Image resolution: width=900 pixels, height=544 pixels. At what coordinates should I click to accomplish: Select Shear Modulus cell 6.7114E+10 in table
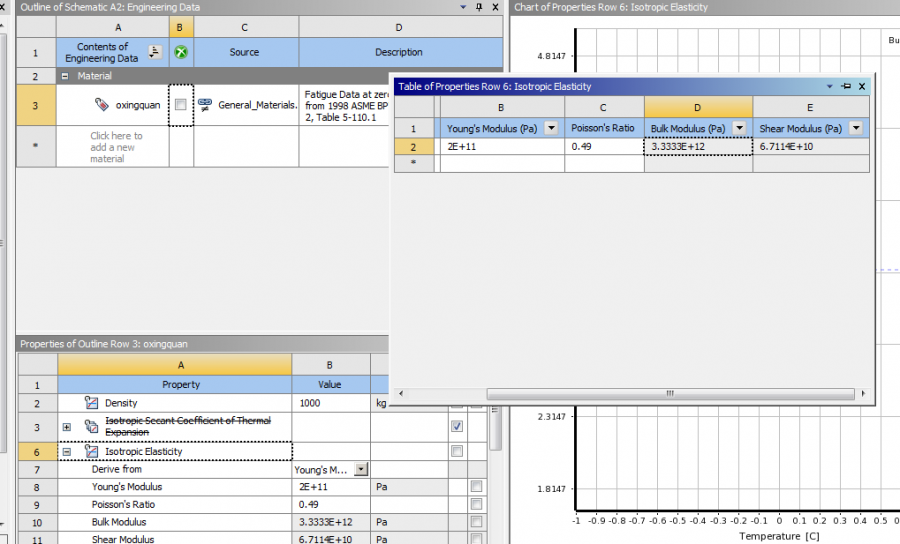[x=810, y=146]
